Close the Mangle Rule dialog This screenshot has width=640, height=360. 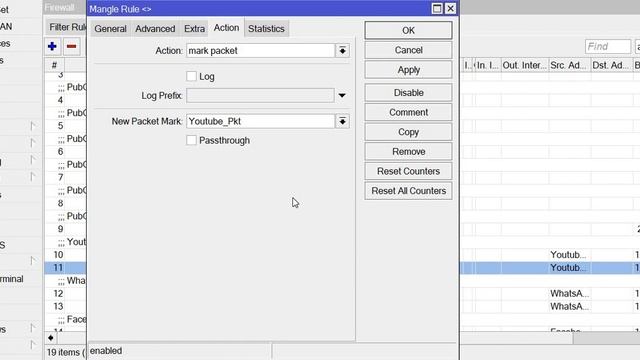pyautogui.click(x=450, y=9)
